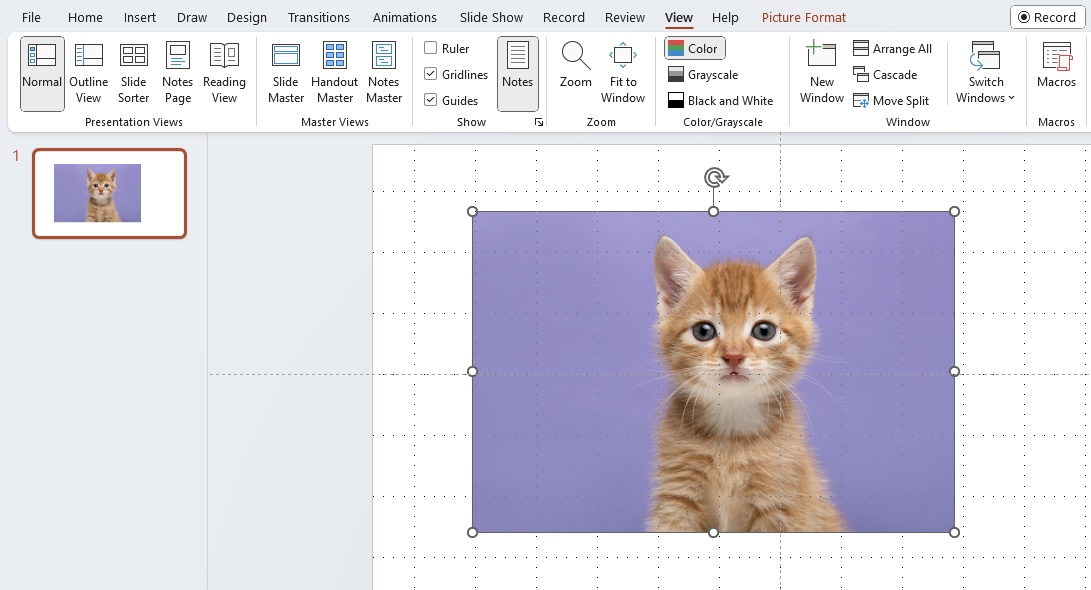Switch to the Record tab

[x=564, y=17]
